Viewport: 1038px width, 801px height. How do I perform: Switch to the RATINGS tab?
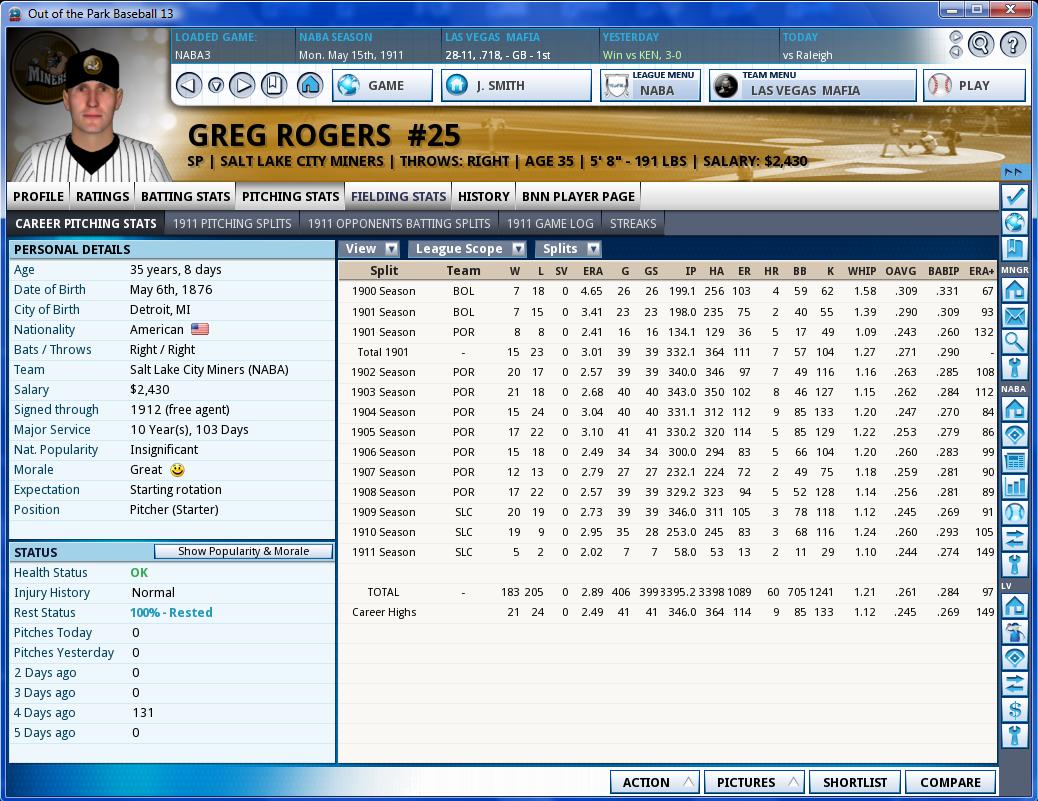(103, 197)
